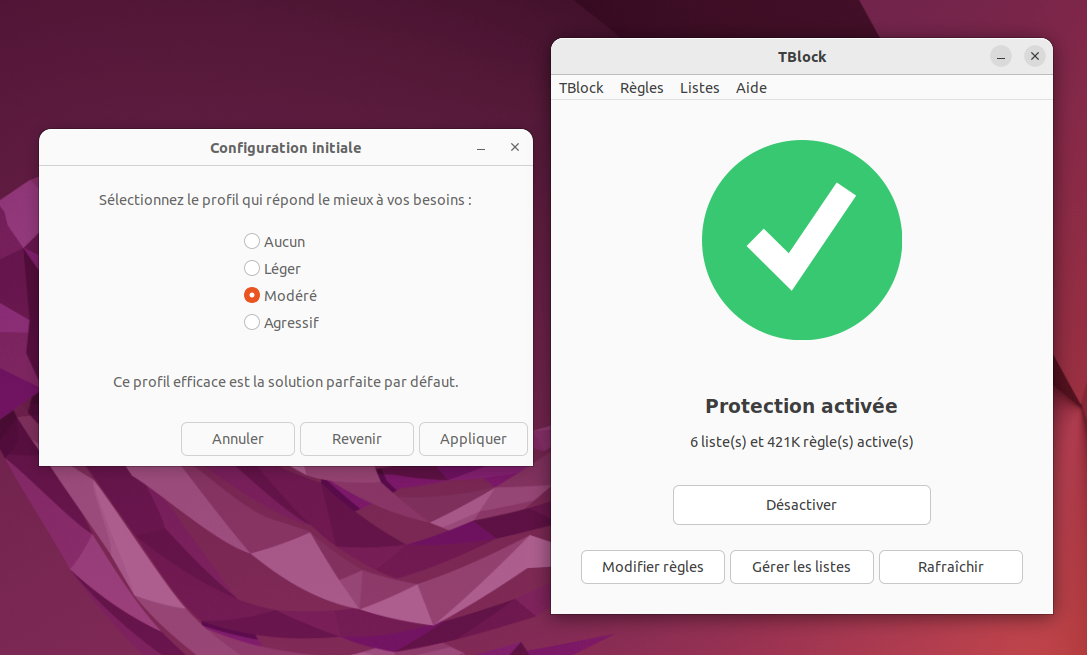Open the TBlock menu
The height and width of the screenshot is (655, 1087).
point(581,88)
